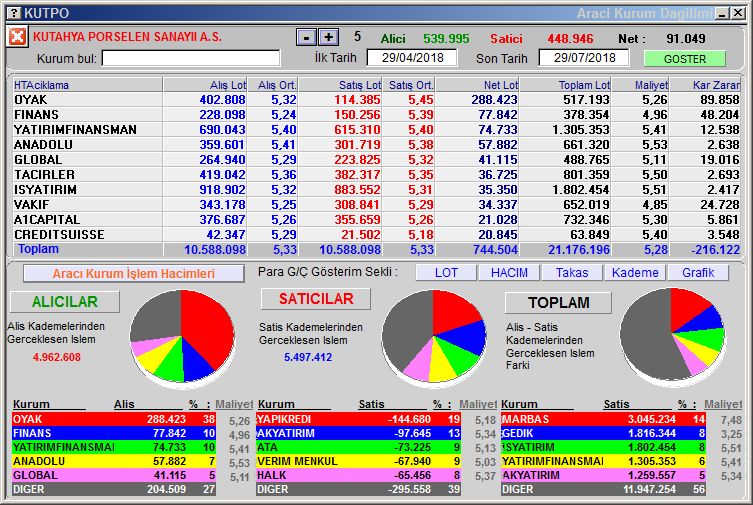Select the OYAK row in main table
753x505 pixels.
(376, 100)
